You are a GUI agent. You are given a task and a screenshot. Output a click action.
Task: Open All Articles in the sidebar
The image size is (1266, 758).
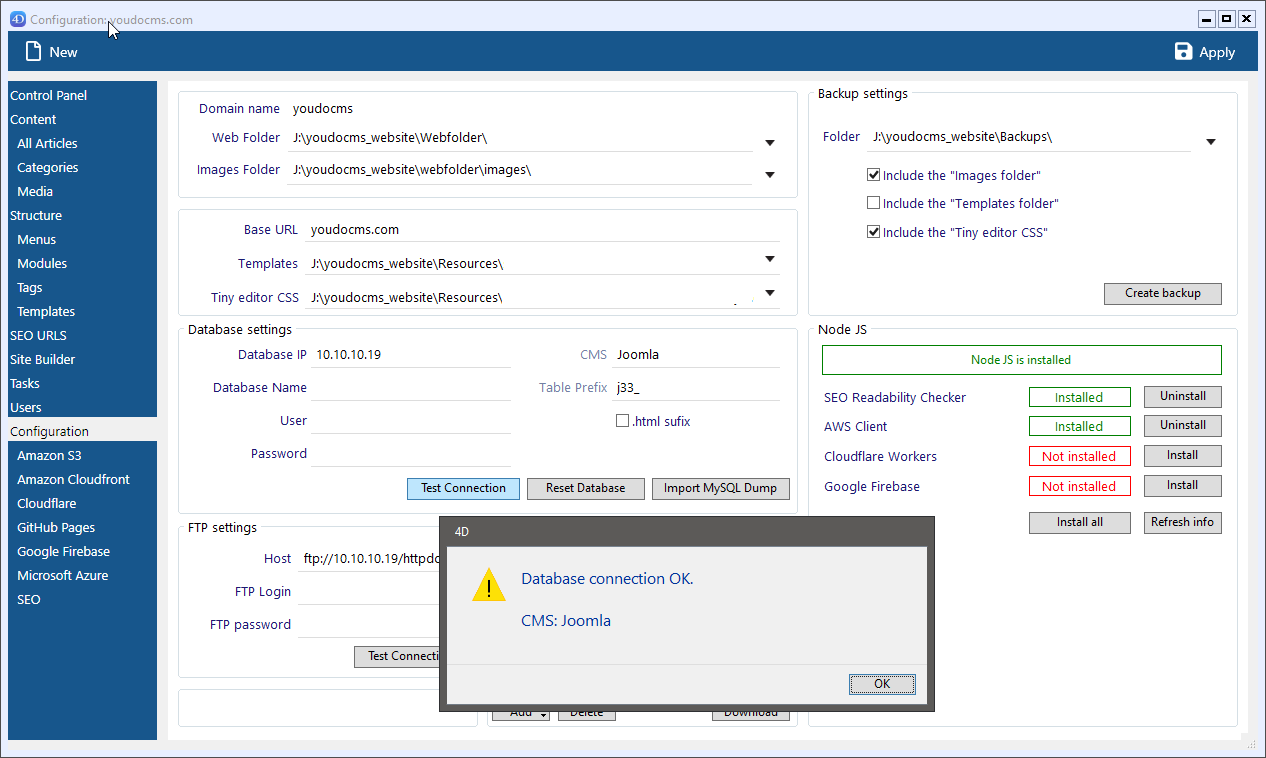click(x=47, y=143)
